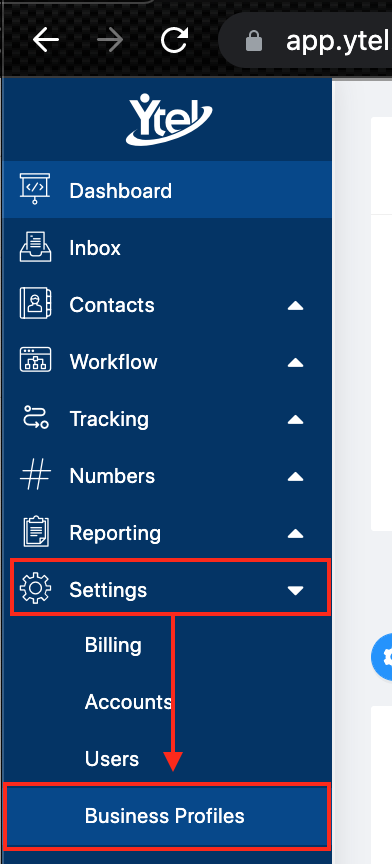Click the Workflow diagram icon
This screenshot has width=392, height=864.
(x=35, y=361)
